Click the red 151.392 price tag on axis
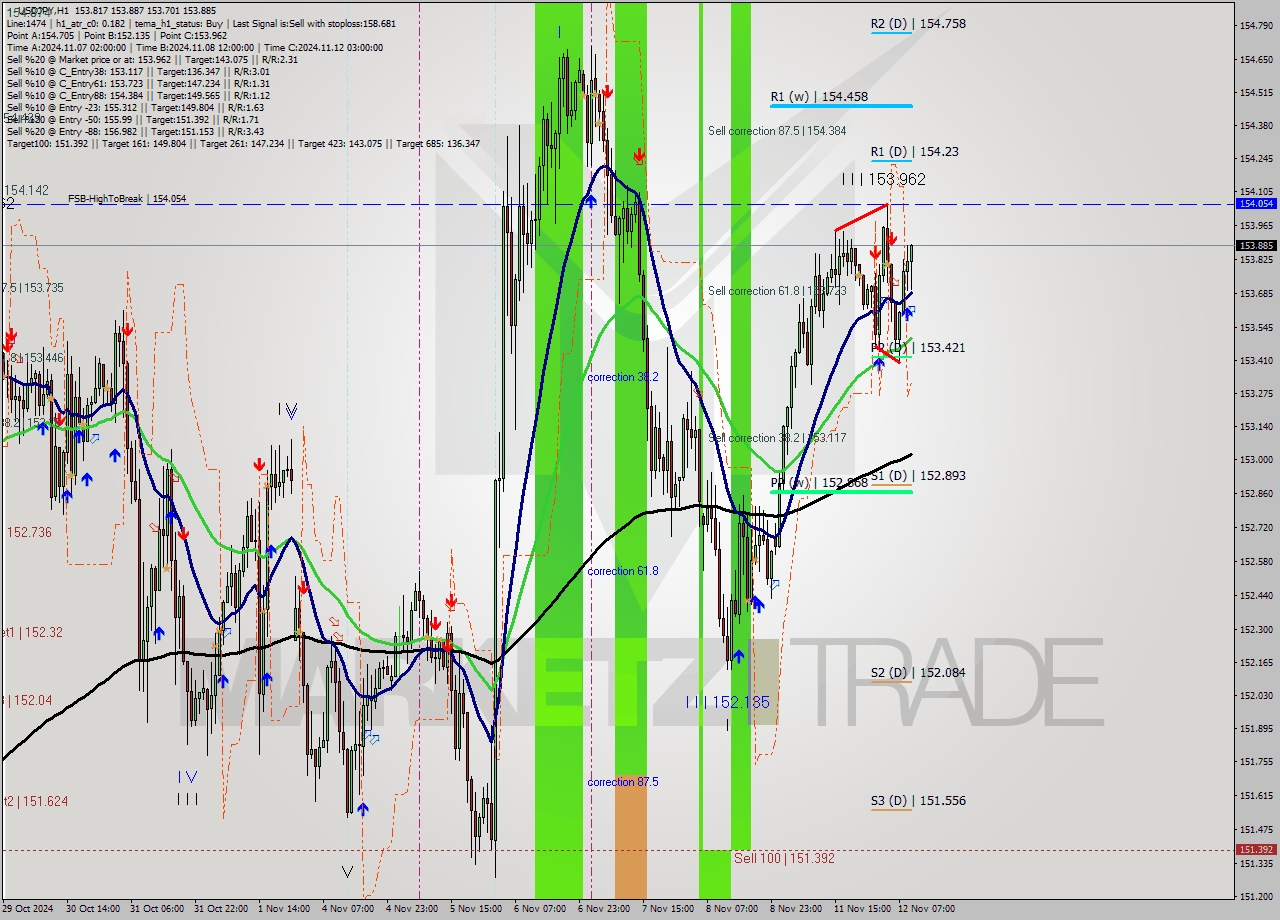This screenshot has height=920, width=1280. [x=1256, y=849]
